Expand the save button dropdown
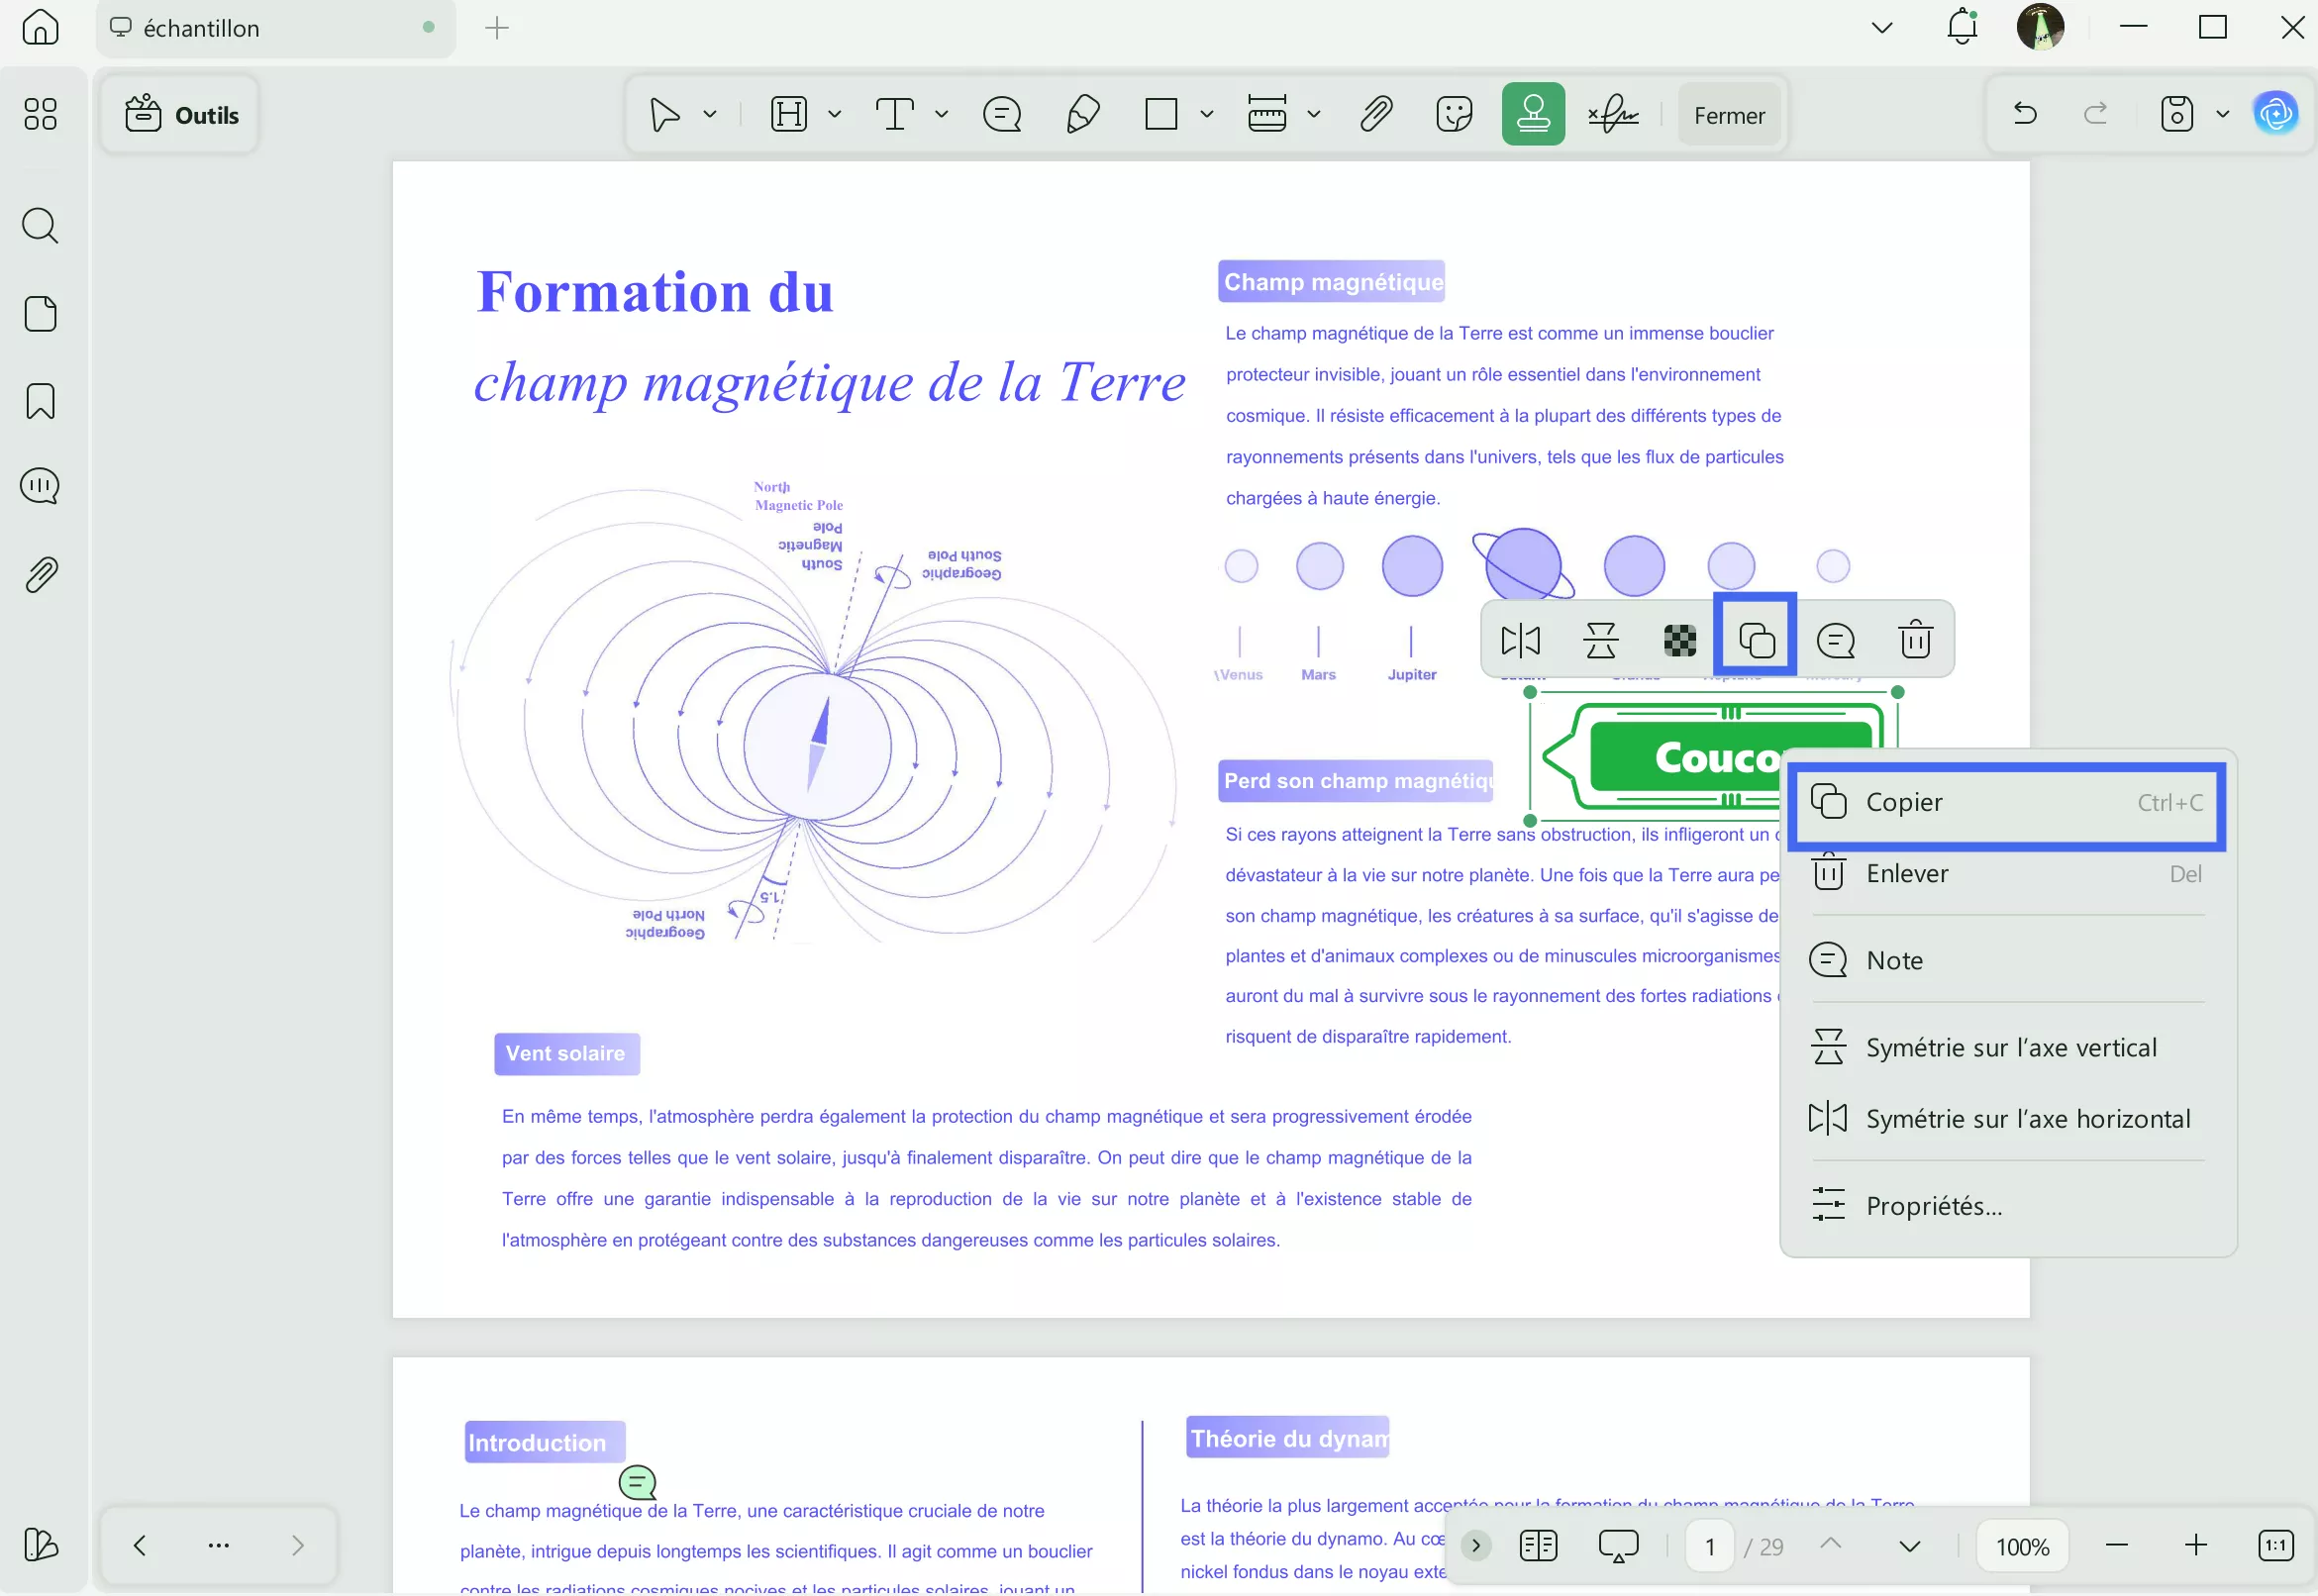Screen dimensions: 2318x1596 pyautogui.click(x=2222, y=113)
